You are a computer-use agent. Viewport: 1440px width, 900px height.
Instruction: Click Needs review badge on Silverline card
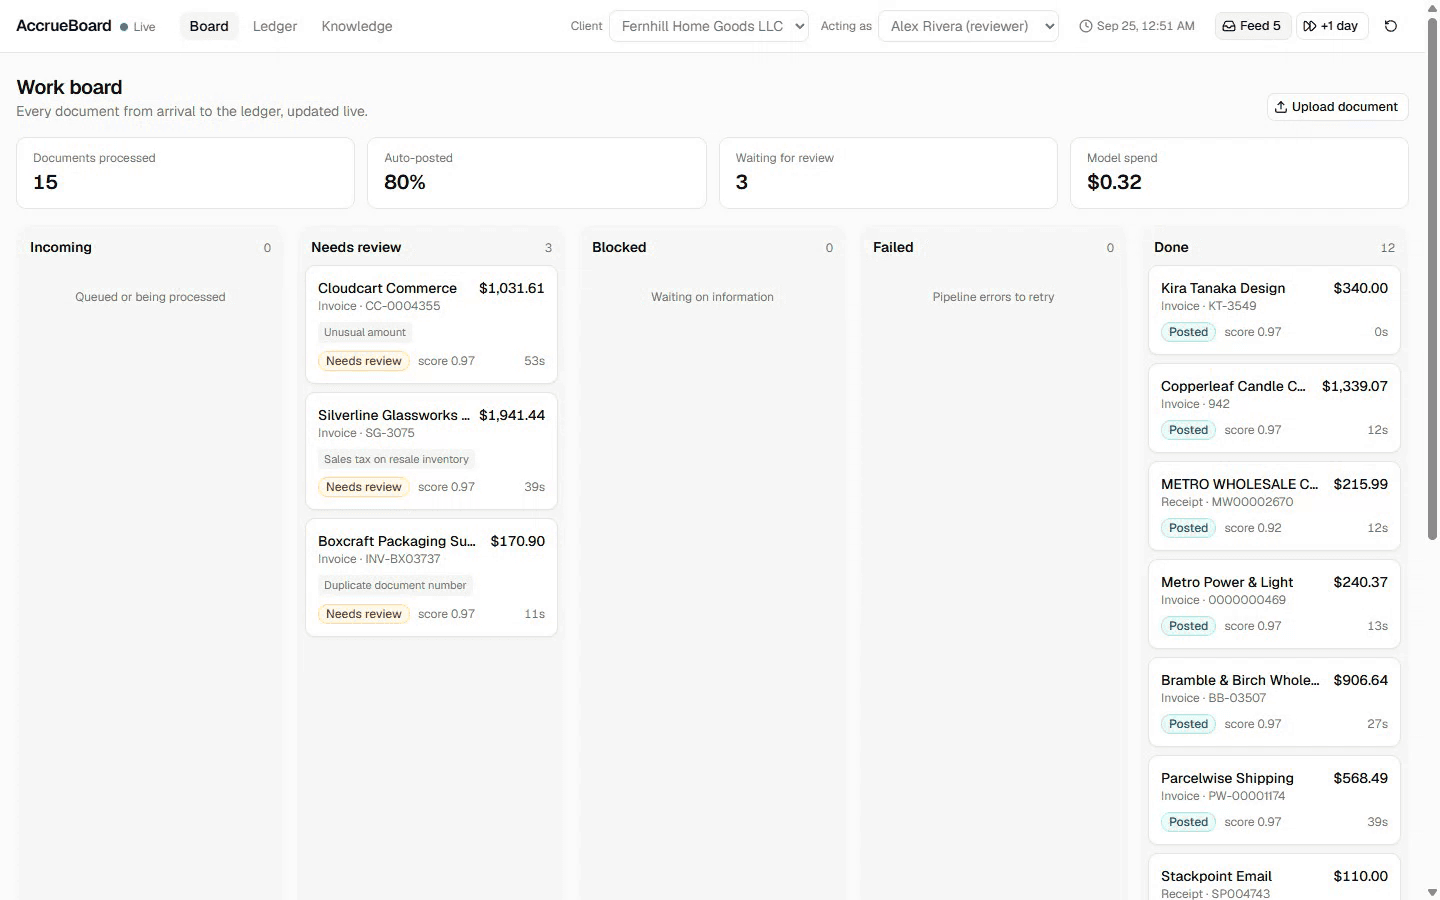(x=364, y=487)
